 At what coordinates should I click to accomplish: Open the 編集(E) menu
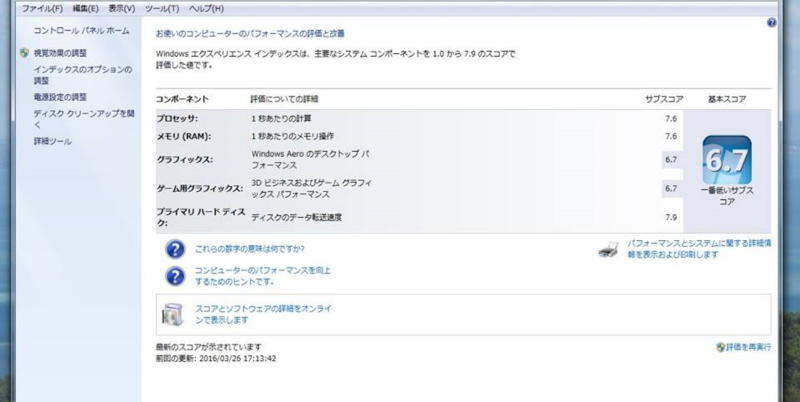(86, 9)
